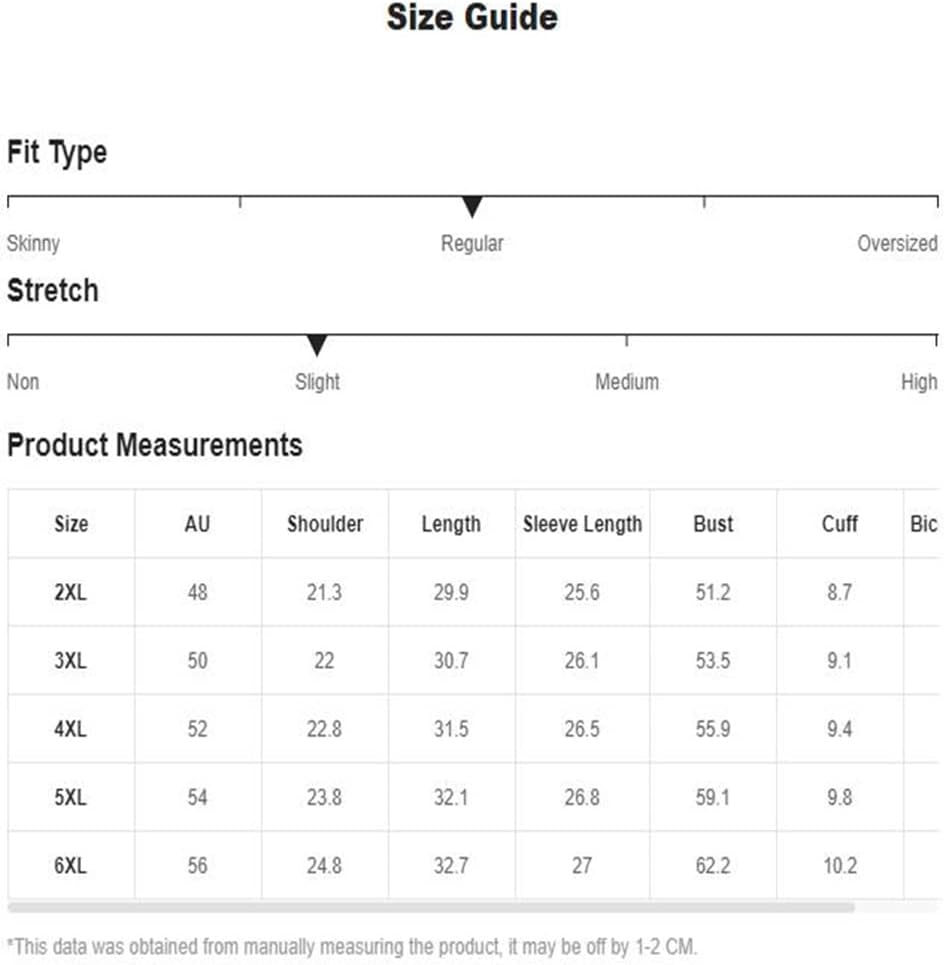Click the High label on Stretch scale
The height and width of the screenshot is (965, 945).
click(919, 382)
